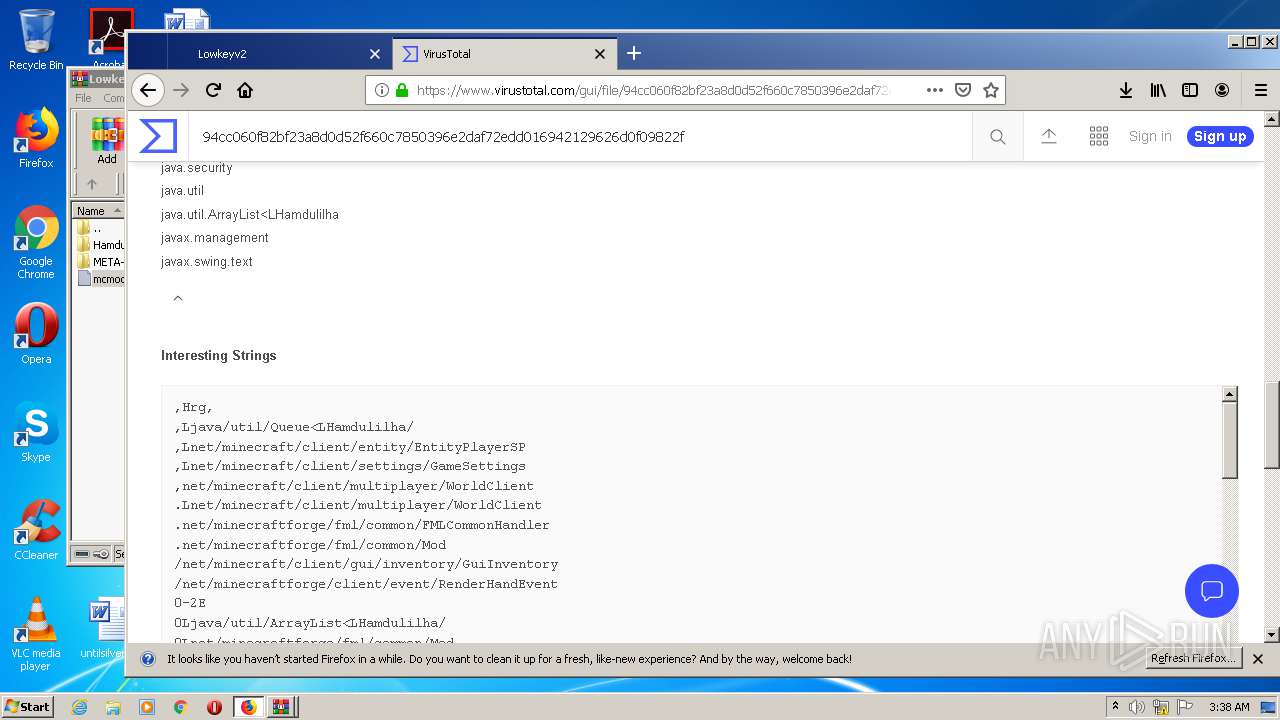This screenshot has height=720, width=1280.
Task: Click WinRAR Add toolbar icon
Action: (x=107, y=141)
